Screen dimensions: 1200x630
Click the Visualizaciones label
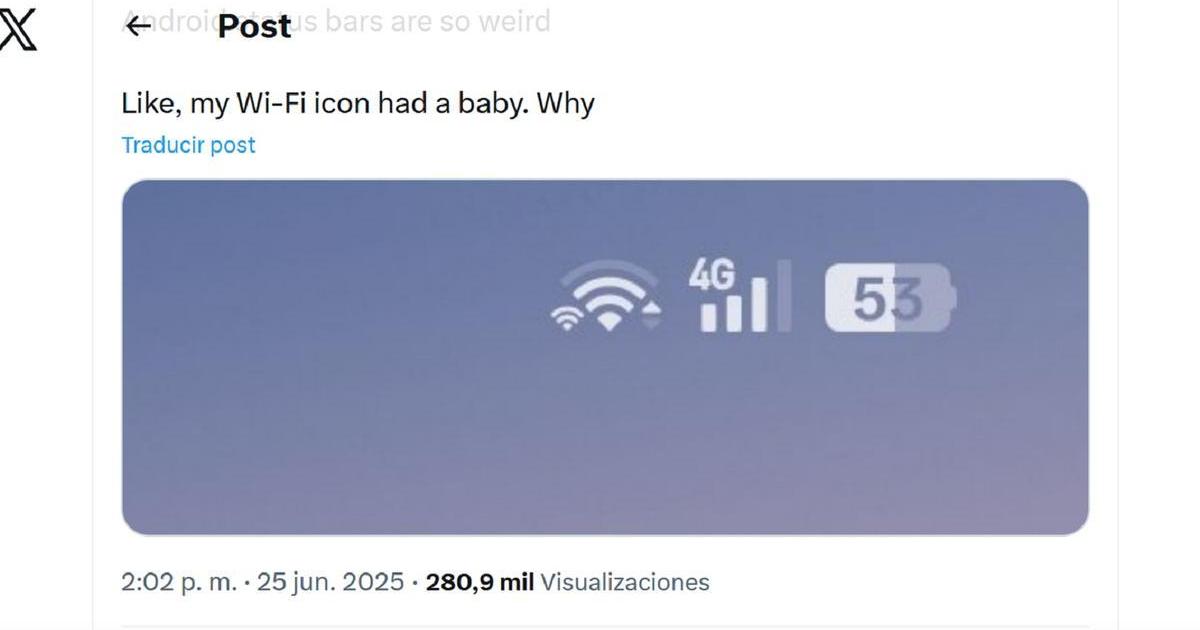(625, 582)
